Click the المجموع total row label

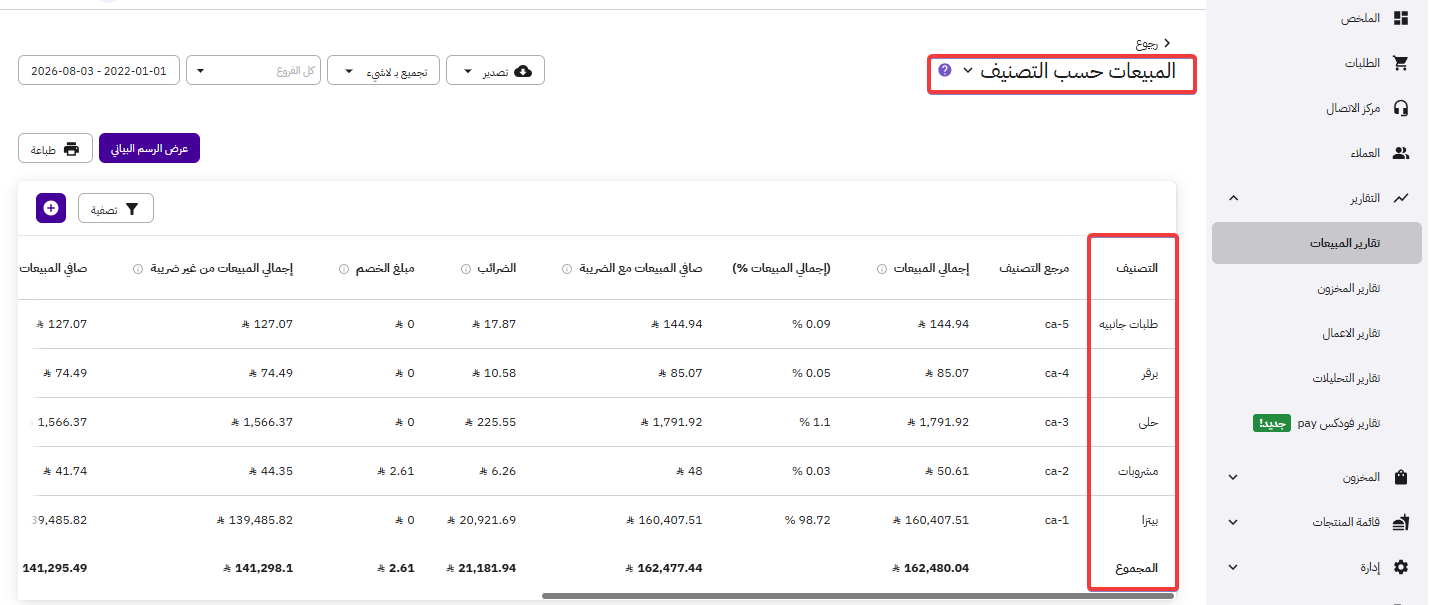tap(1137, 568)
